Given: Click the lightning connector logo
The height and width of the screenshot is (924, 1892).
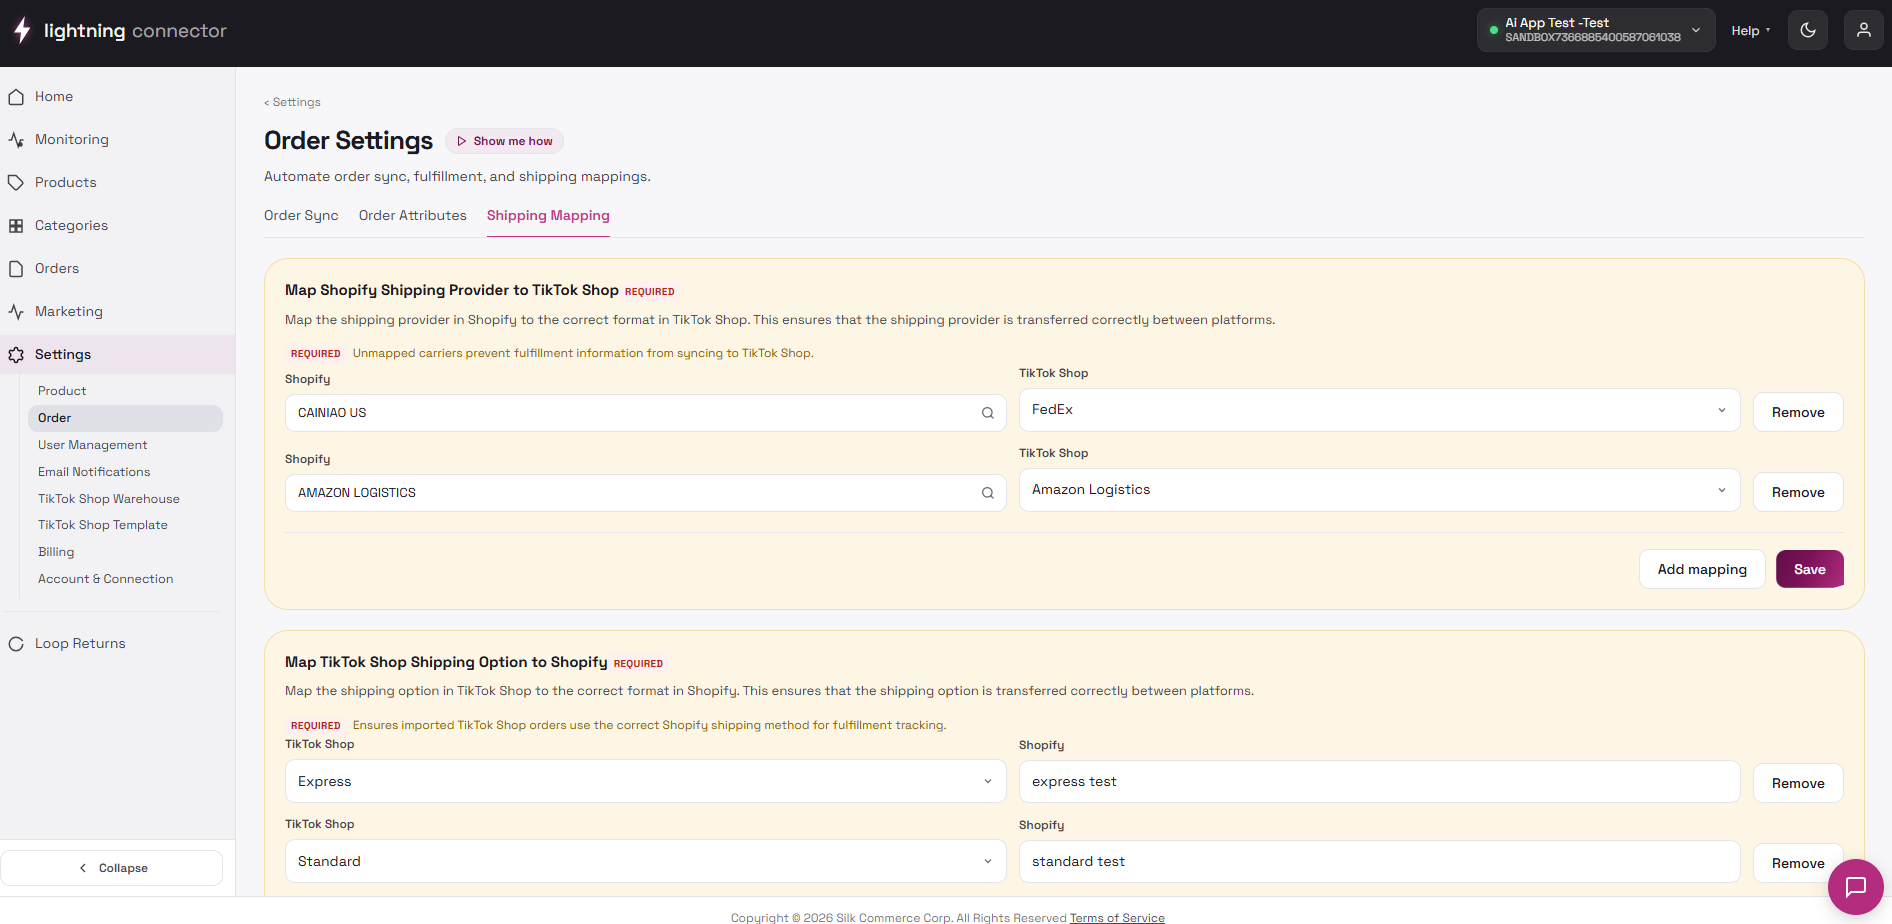Looking at the screenshot, I should 120,31.
